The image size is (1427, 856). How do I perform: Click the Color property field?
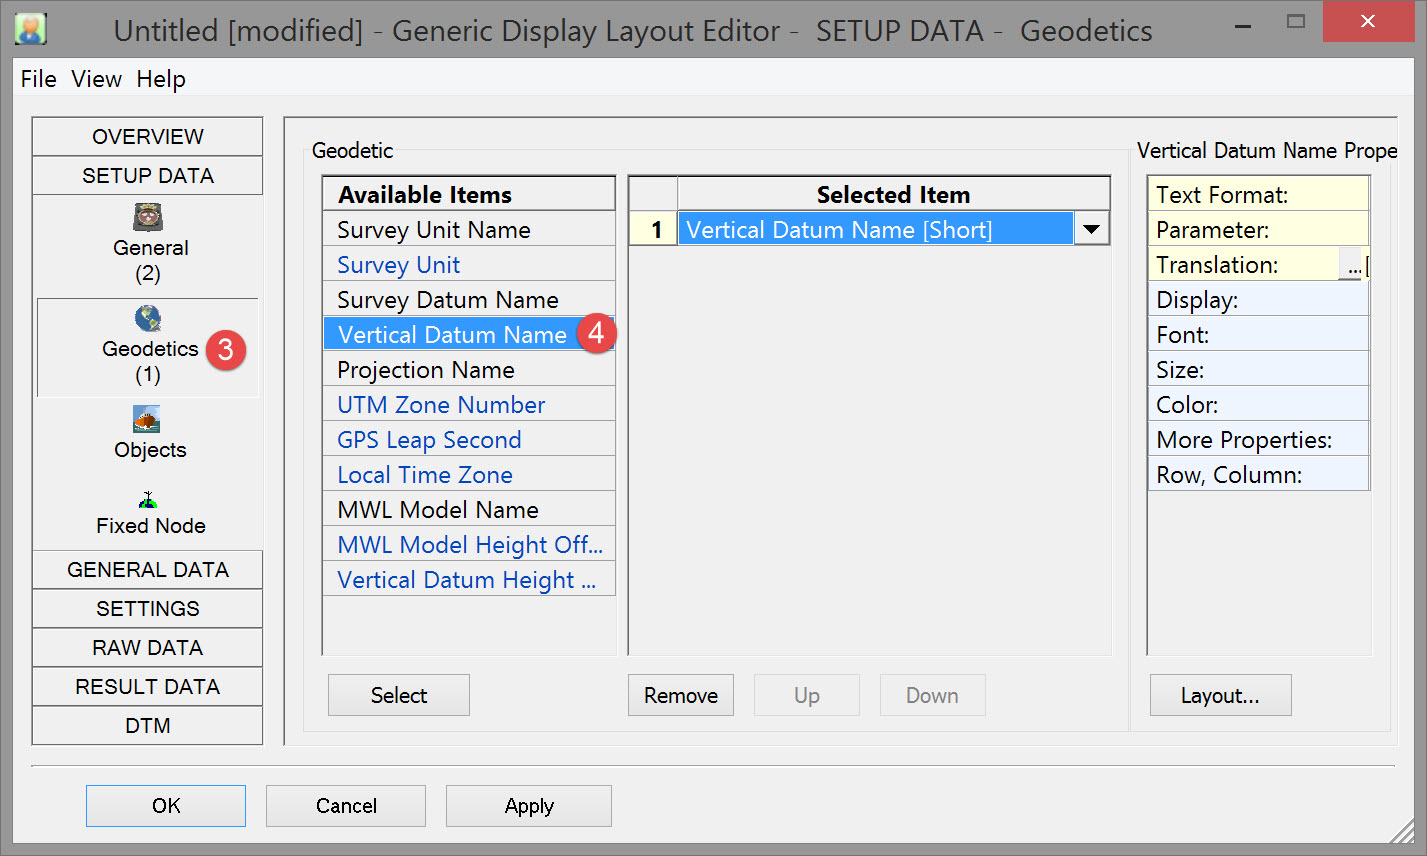pos(1258,405)
